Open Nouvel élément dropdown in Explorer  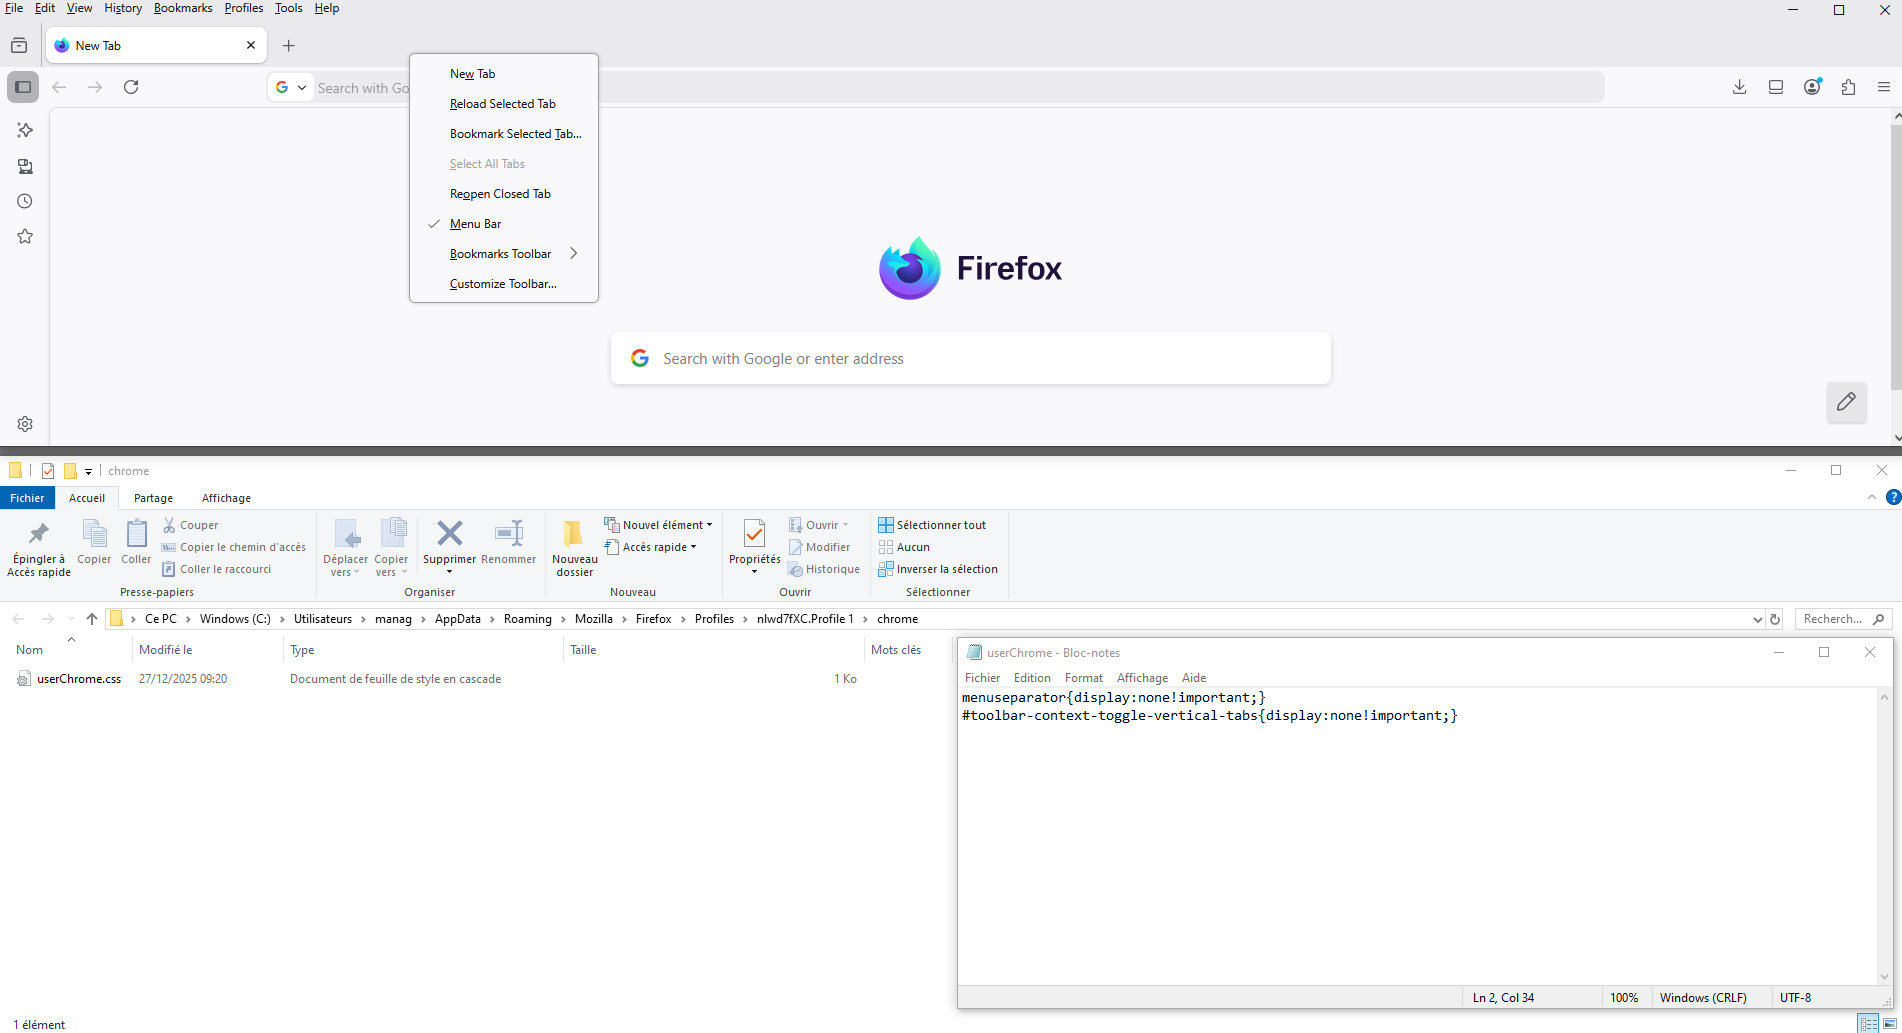tap(658, 525)
